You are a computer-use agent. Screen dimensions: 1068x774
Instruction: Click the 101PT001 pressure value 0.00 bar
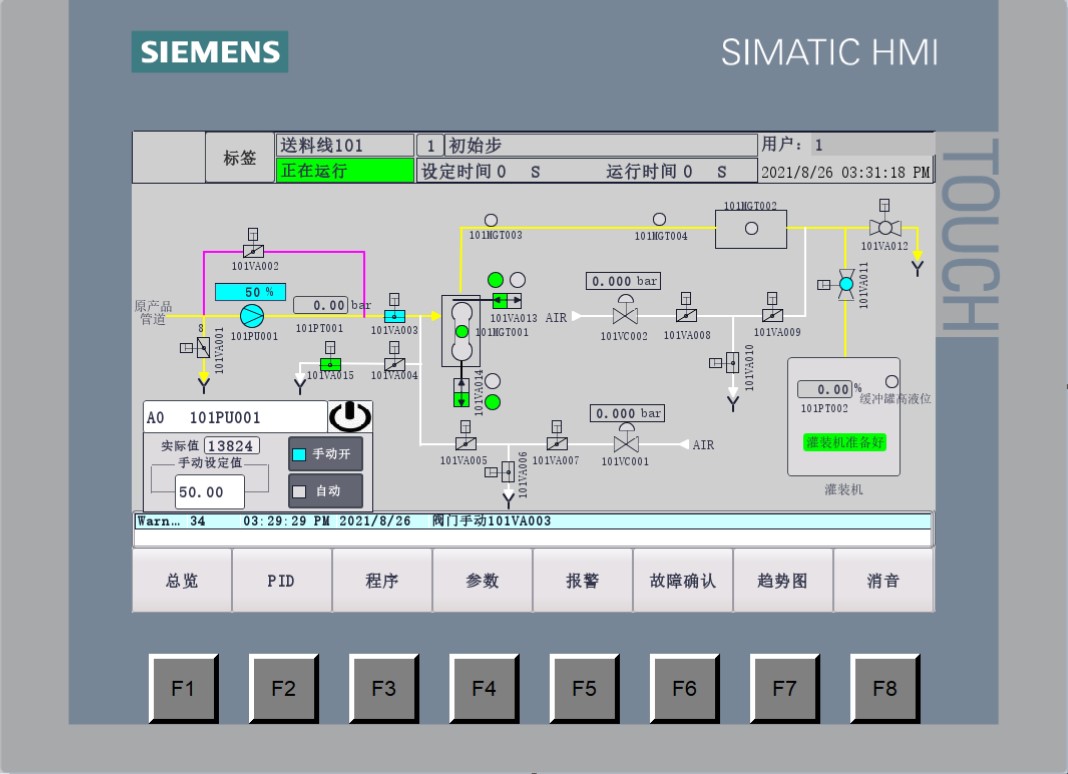[321, 305]
